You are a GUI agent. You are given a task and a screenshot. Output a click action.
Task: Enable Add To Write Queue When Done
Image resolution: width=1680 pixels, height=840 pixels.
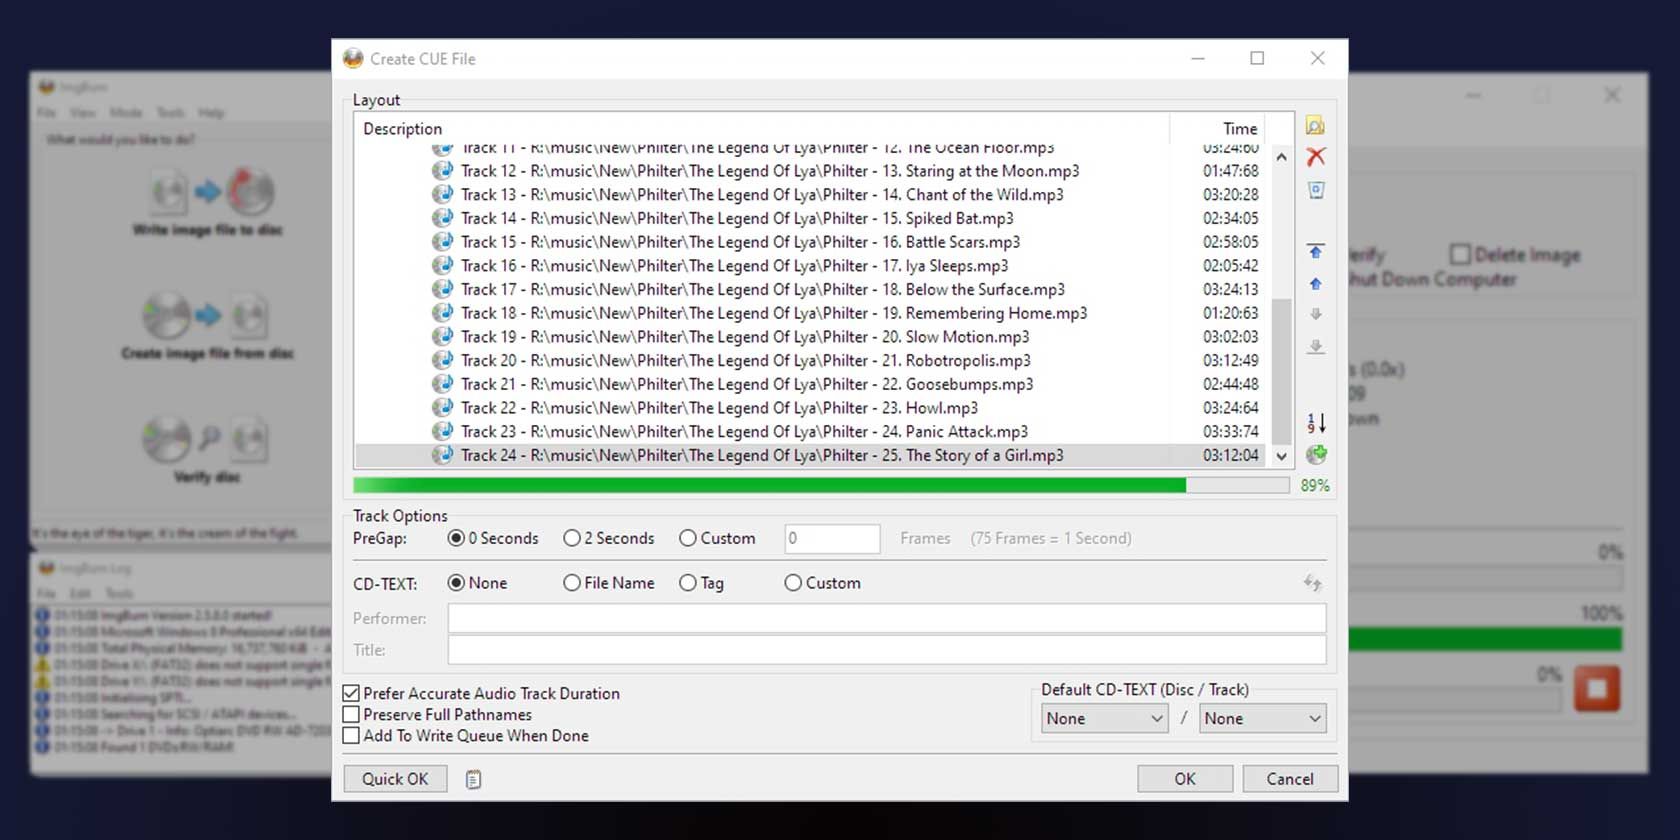(x=351, y=736)
